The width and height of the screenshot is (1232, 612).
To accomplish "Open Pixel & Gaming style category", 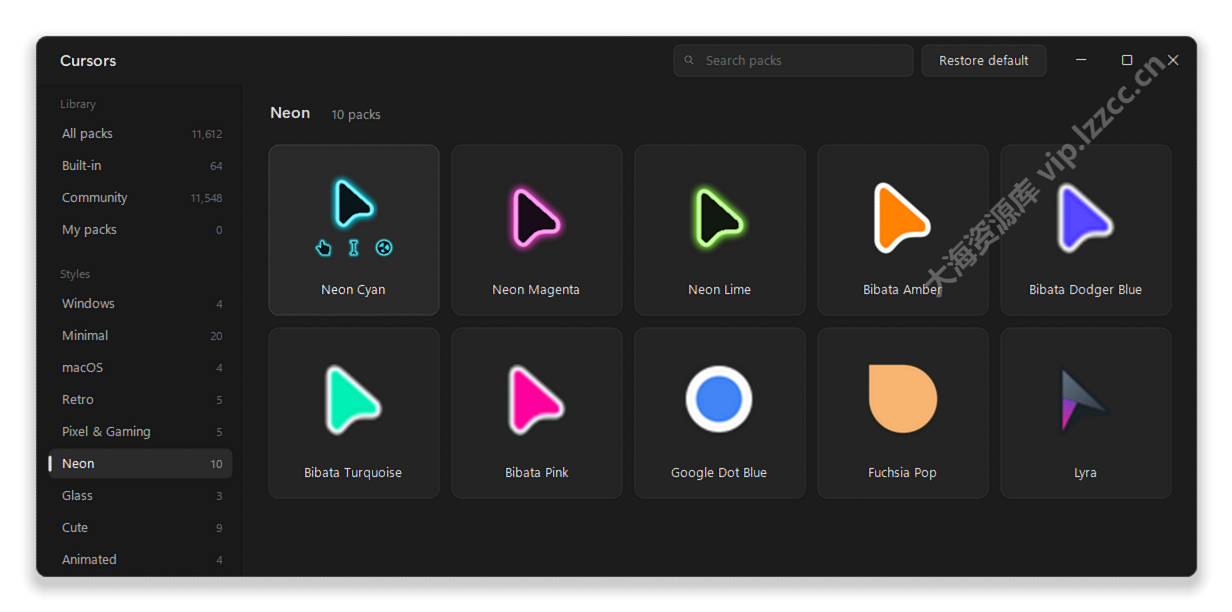I will (x=140, y=432).
